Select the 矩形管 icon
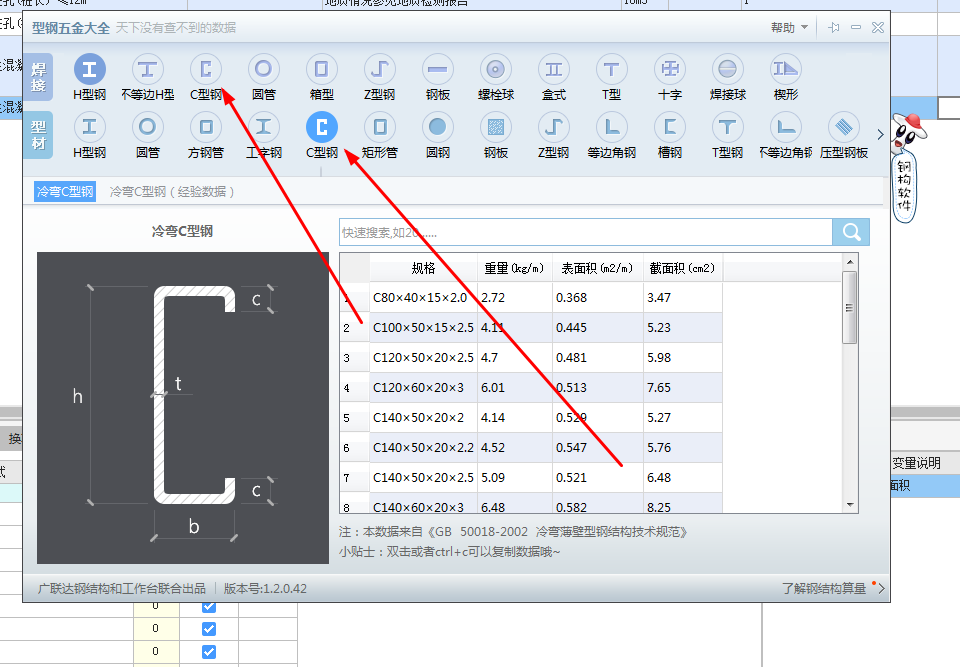Viewport: 960px width, 667px height. (380, 127)
